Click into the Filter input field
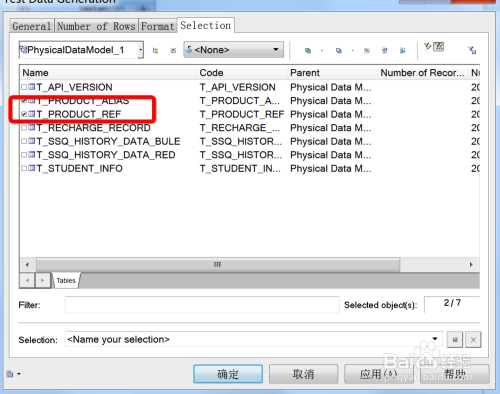Screen dimensions: 500x394 [202, 305]
